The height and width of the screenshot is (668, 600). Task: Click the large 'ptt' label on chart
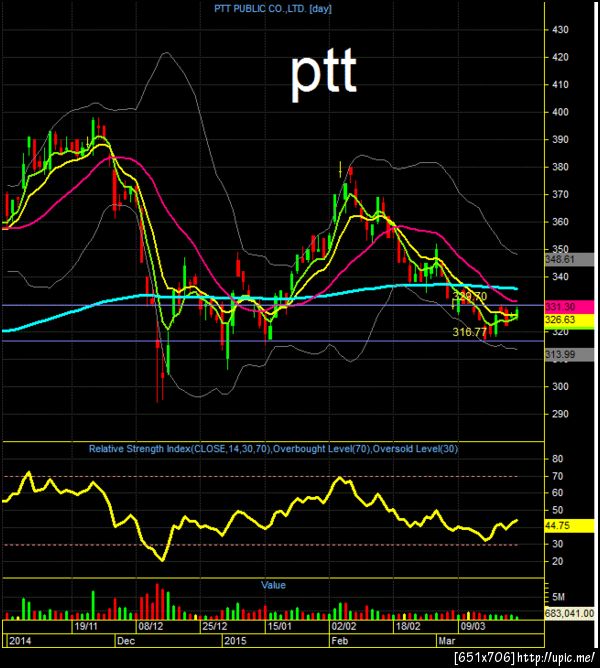[x=324, y=75]
